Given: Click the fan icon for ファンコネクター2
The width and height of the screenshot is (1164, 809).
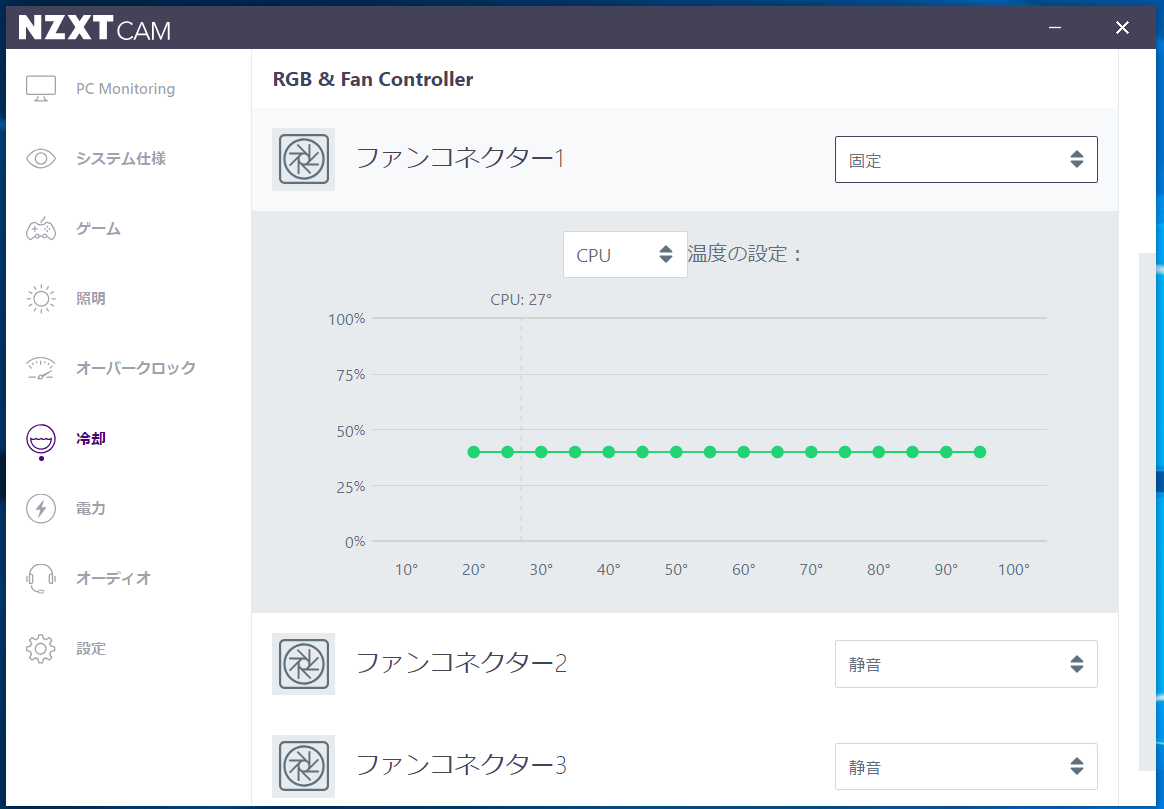Looking at the screenshot, I should tap(304, 664).
